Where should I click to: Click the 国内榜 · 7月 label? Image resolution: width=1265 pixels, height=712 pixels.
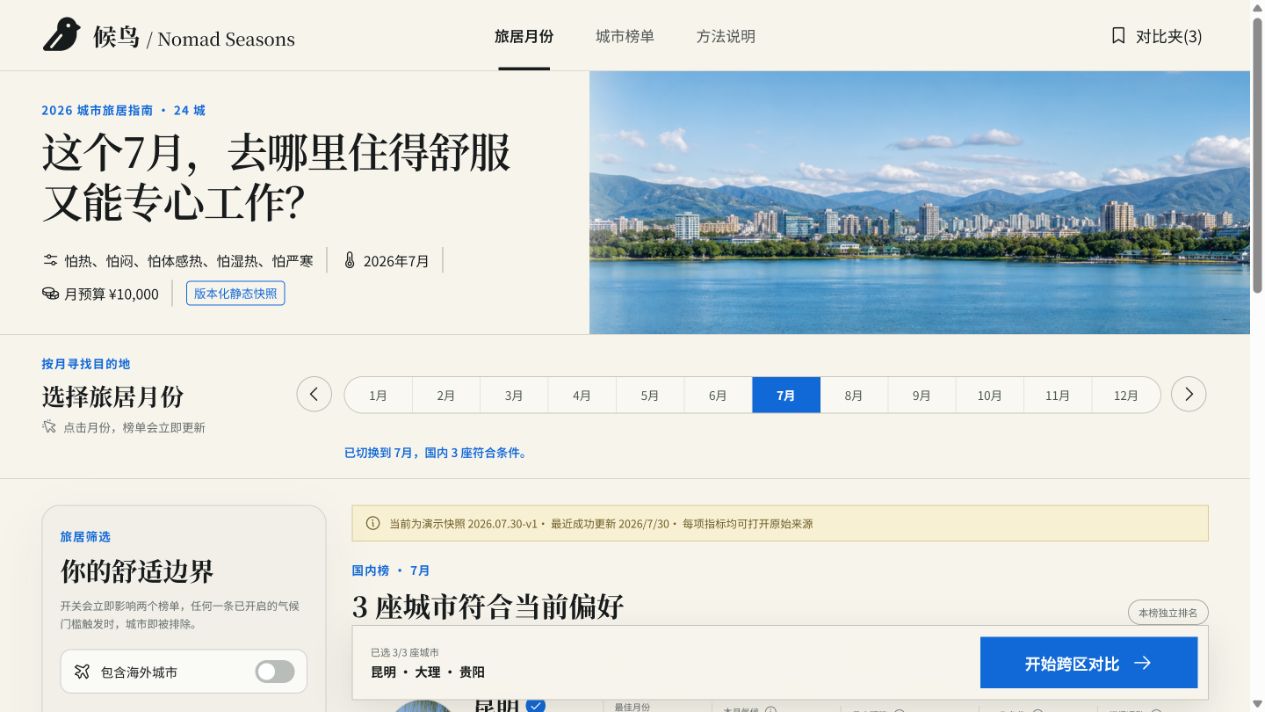point(391,570)
